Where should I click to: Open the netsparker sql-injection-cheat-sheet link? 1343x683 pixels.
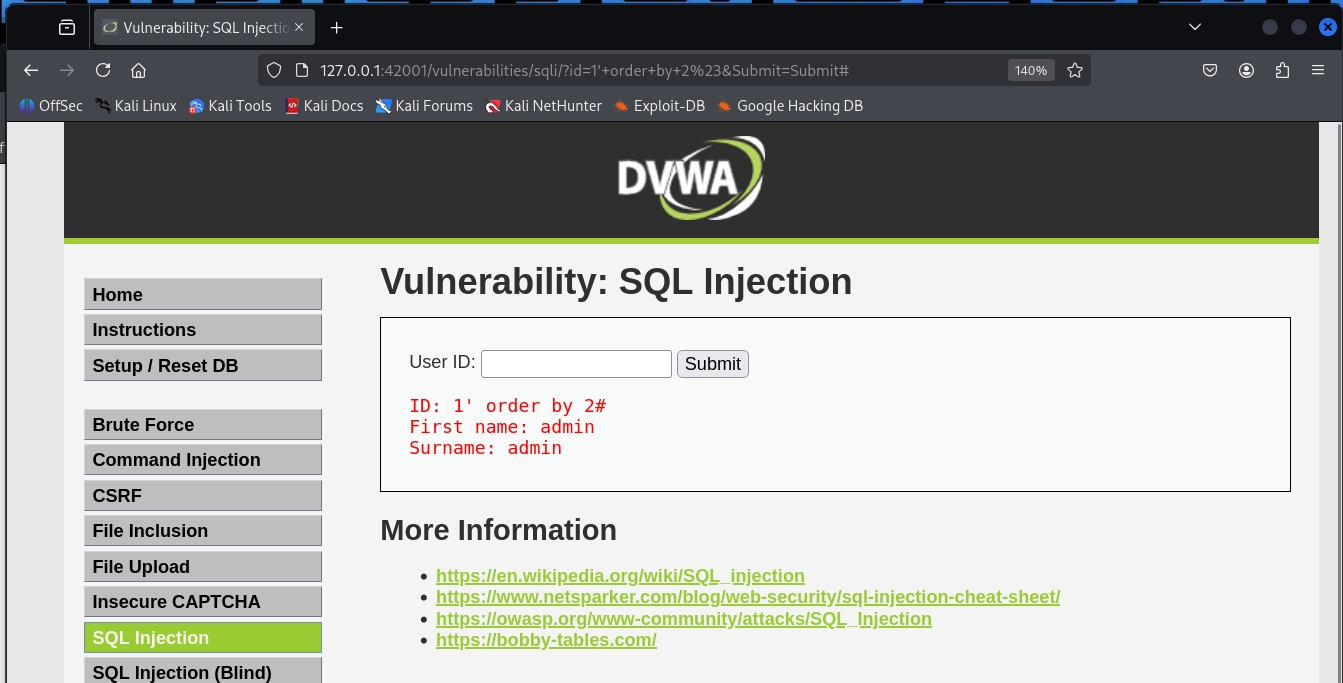pos(748,597)
